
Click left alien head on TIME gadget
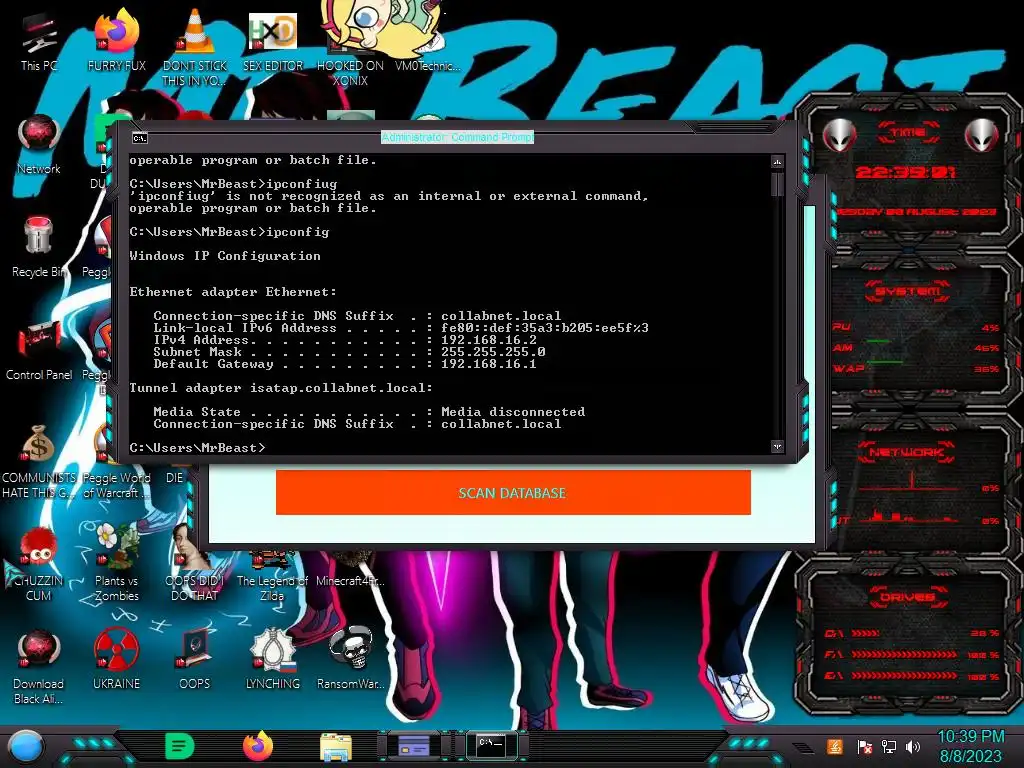tap(839, 135)
